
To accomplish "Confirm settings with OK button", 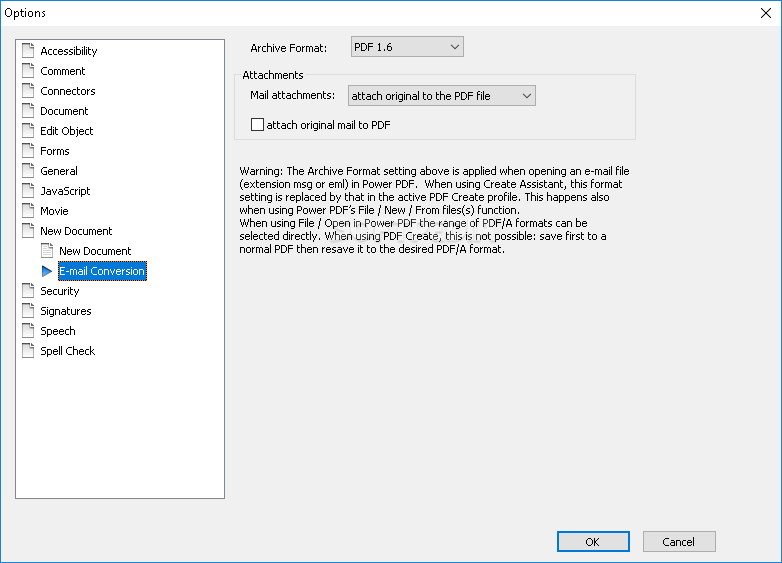I will tap(593, 542).
